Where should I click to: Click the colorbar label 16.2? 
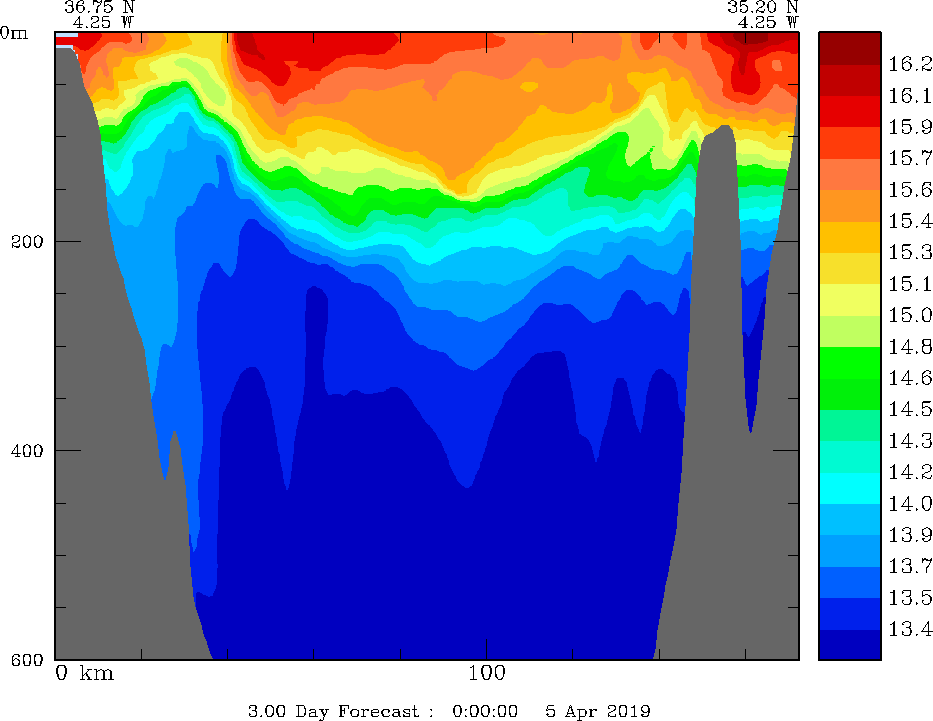tap(910, 64)
